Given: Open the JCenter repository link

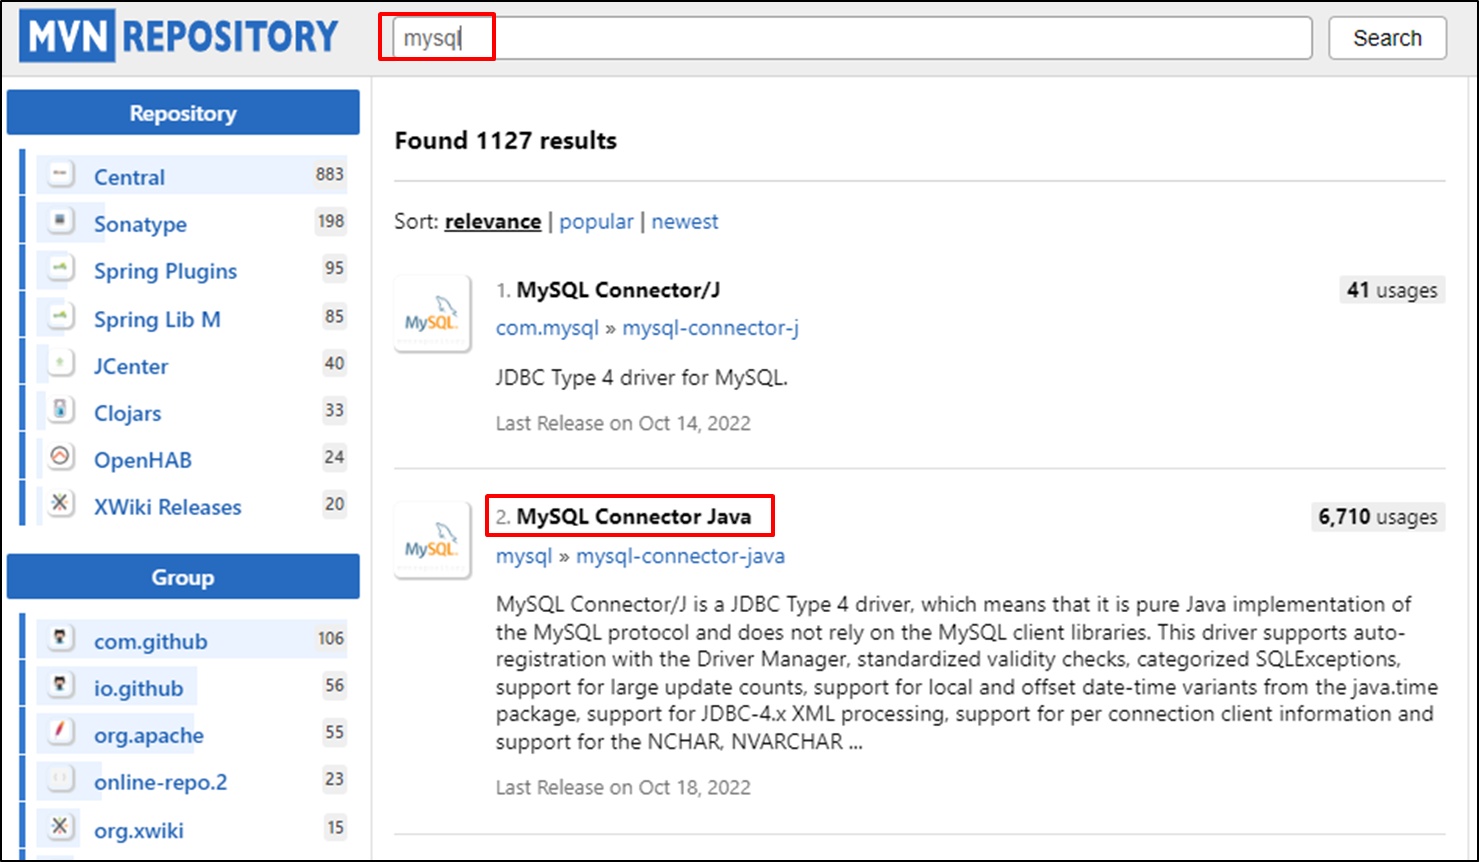Looking at the screenshot, I should pos(131,366).
